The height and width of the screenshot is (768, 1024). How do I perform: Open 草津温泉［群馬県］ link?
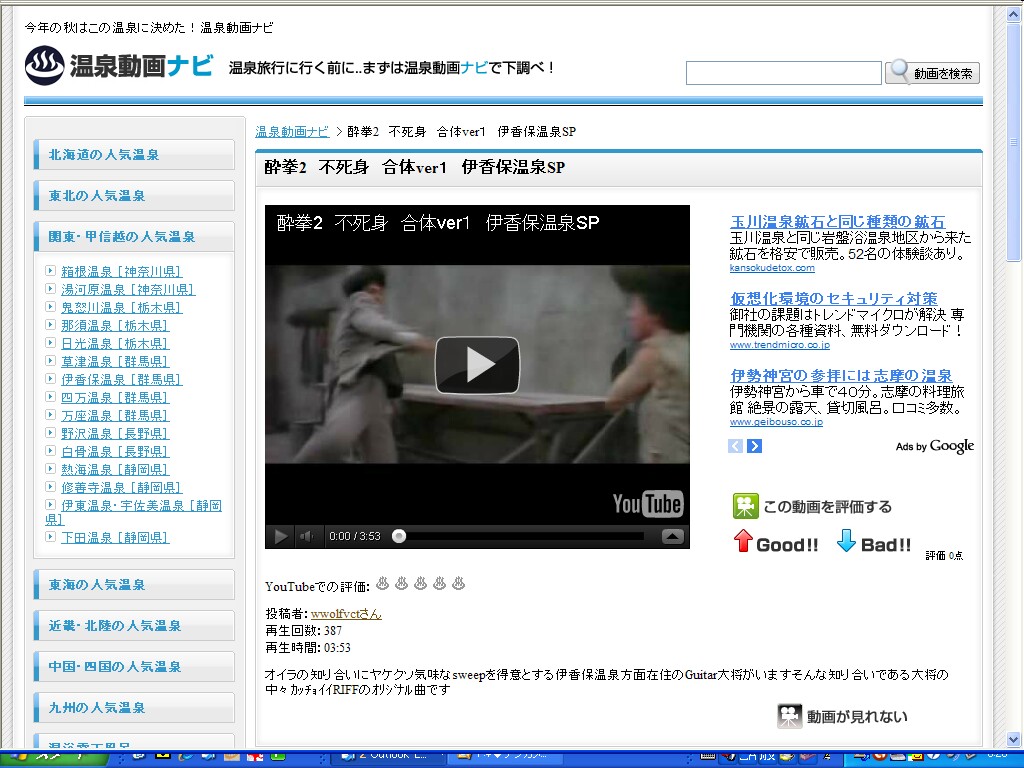[115, 361]
